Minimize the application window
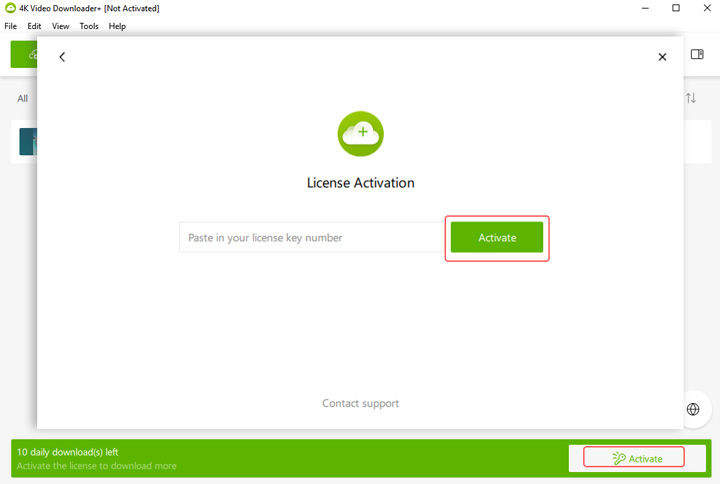The width and height of the screenshot is (720, 484). [x=645, y=8]
